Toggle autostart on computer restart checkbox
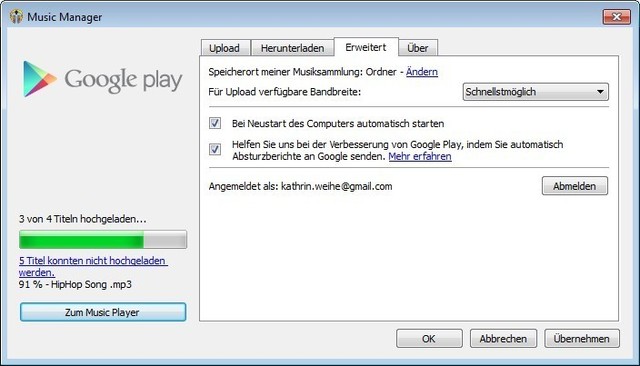Image resolution: width=640 pixels, height=366 pixels. click(x=215, y=123)
